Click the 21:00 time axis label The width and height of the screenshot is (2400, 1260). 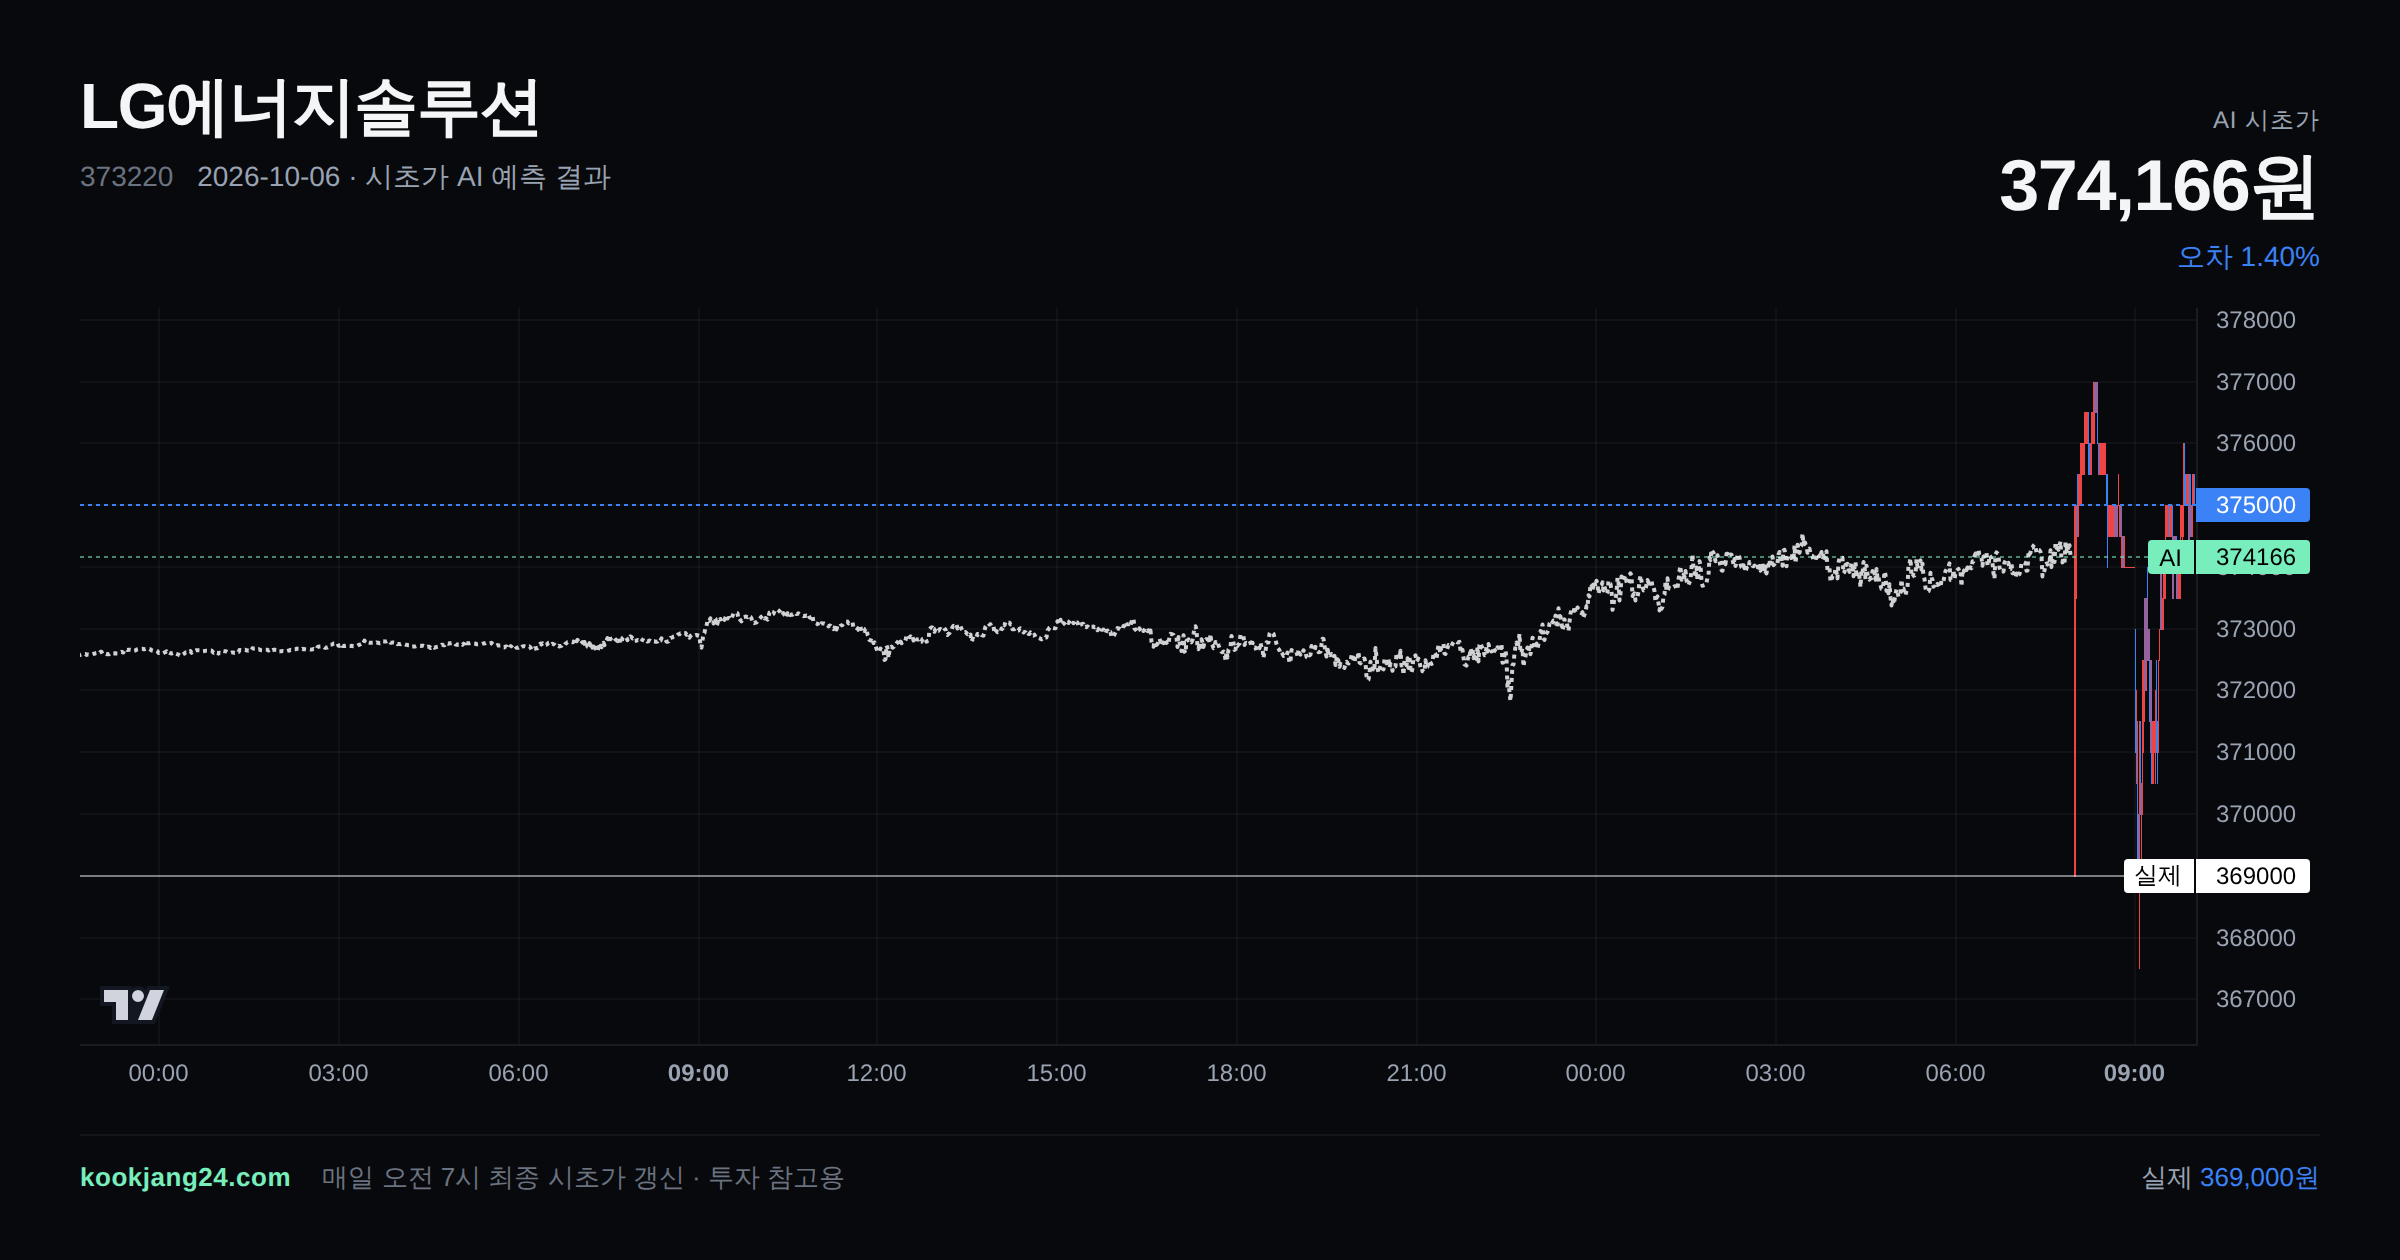pos(1416,1073)
